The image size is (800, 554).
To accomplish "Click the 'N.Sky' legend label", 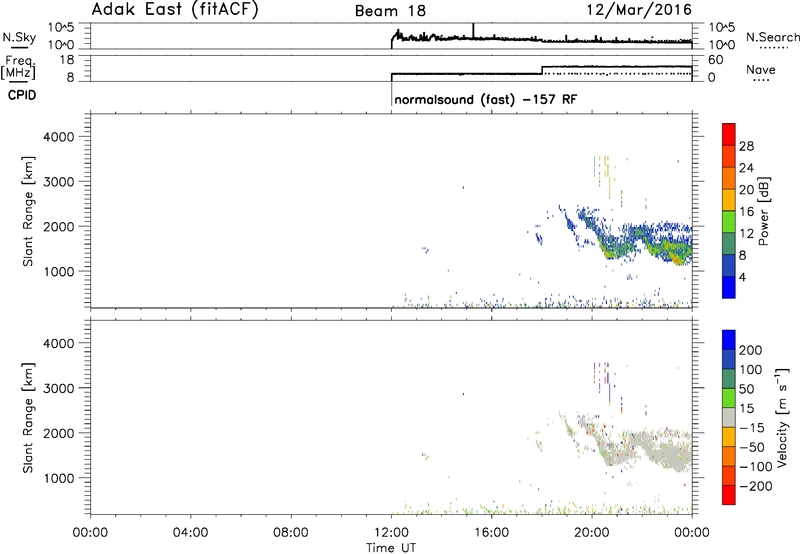I will 19,37.
